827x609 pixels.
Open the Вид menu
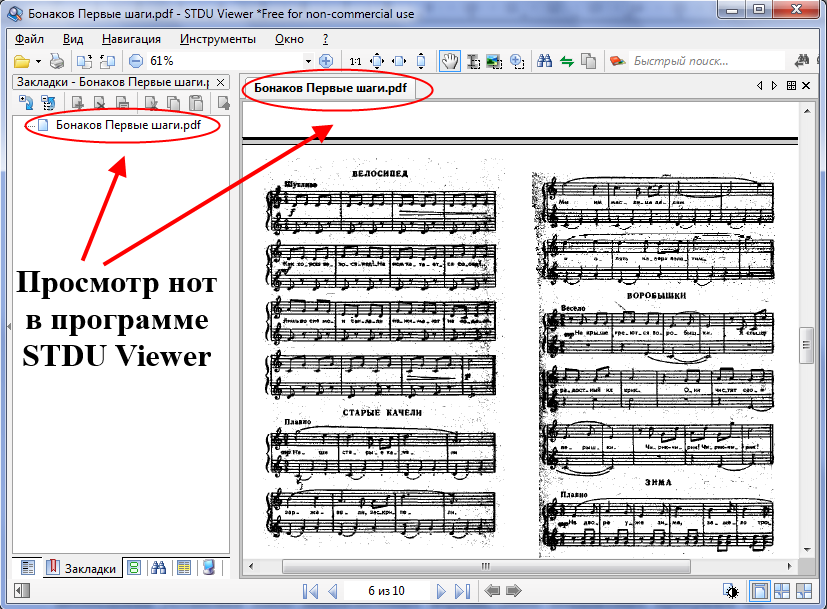pos(73,39)
